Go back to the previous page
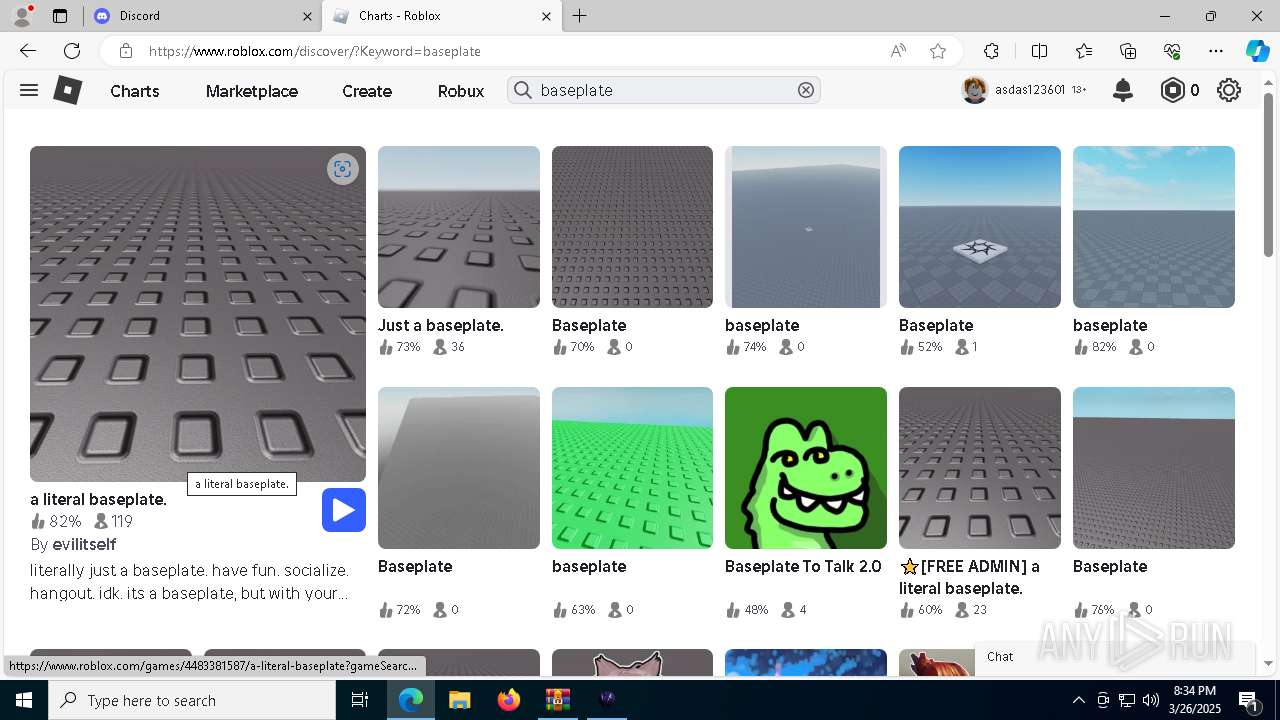The image size is (1280, 720). [28, 51]
